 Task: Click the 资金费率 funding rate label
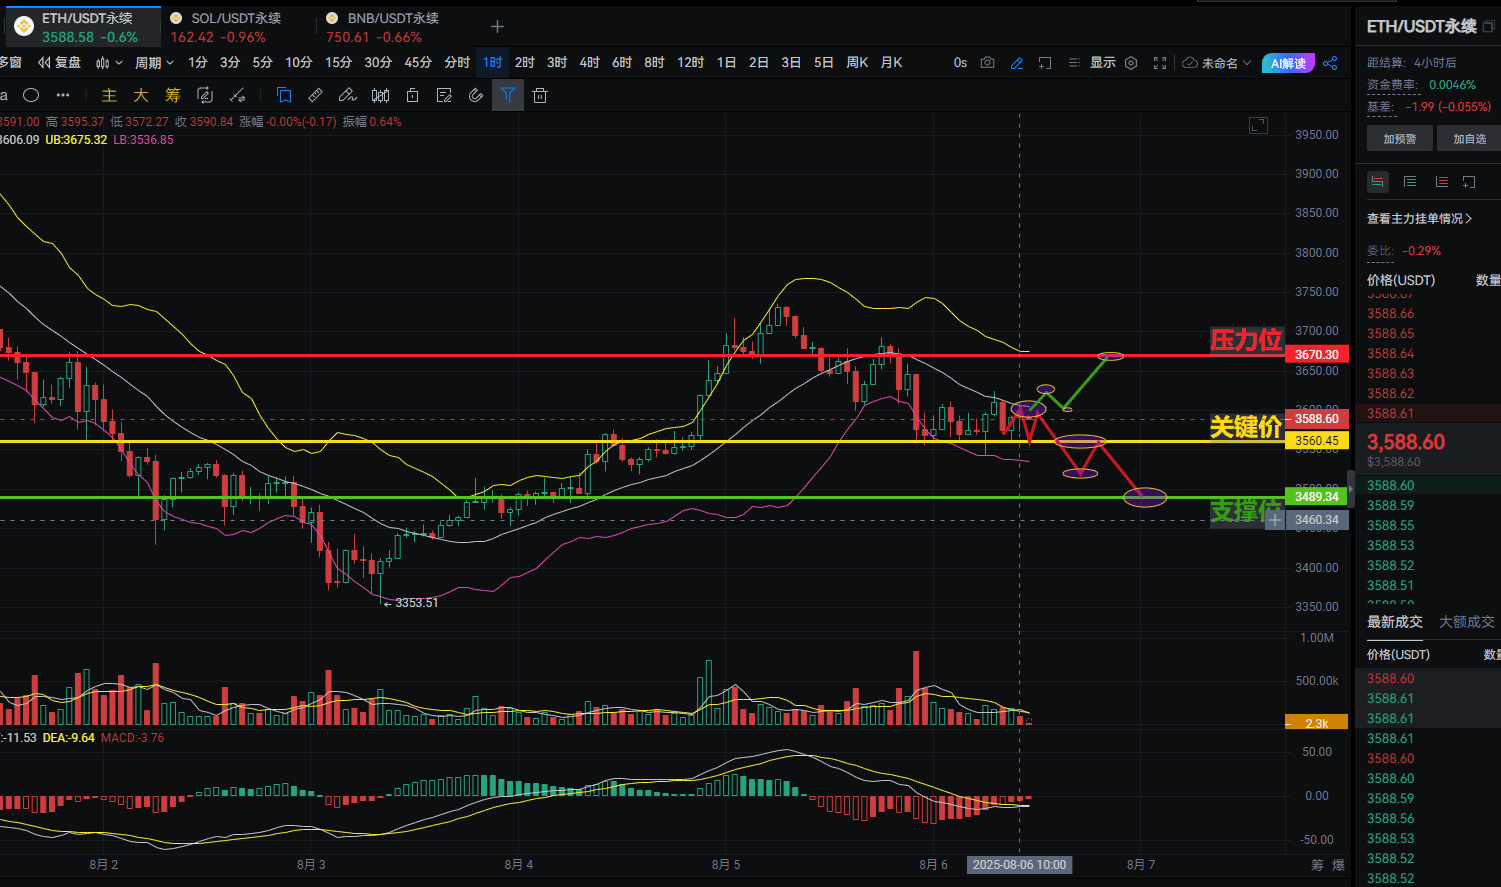pos(1393,85)
